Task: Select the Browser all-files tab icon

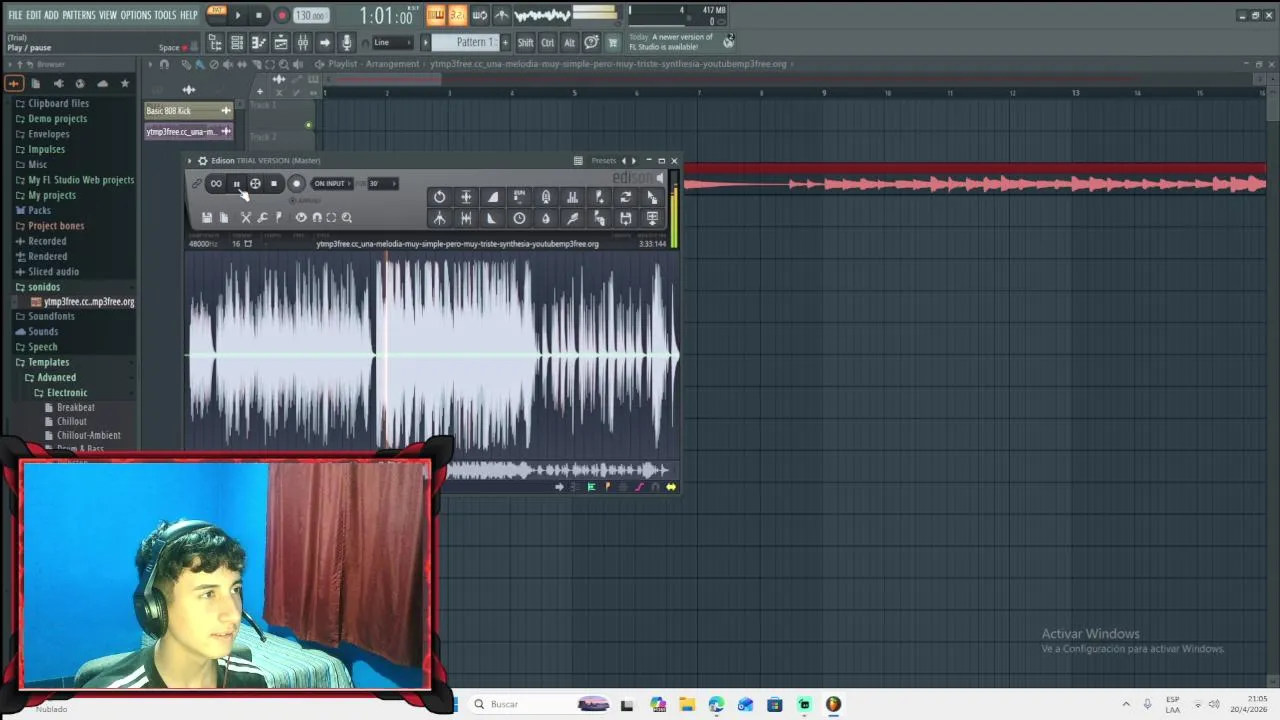Action: (36, 84)
